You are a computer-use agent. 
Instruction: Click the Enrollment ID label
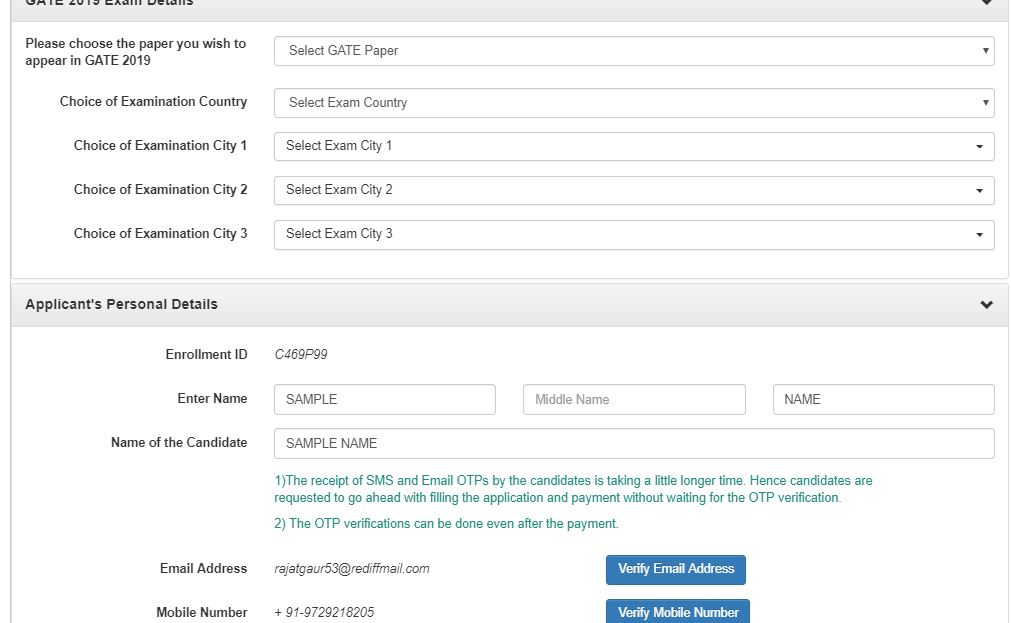[206, 354]
